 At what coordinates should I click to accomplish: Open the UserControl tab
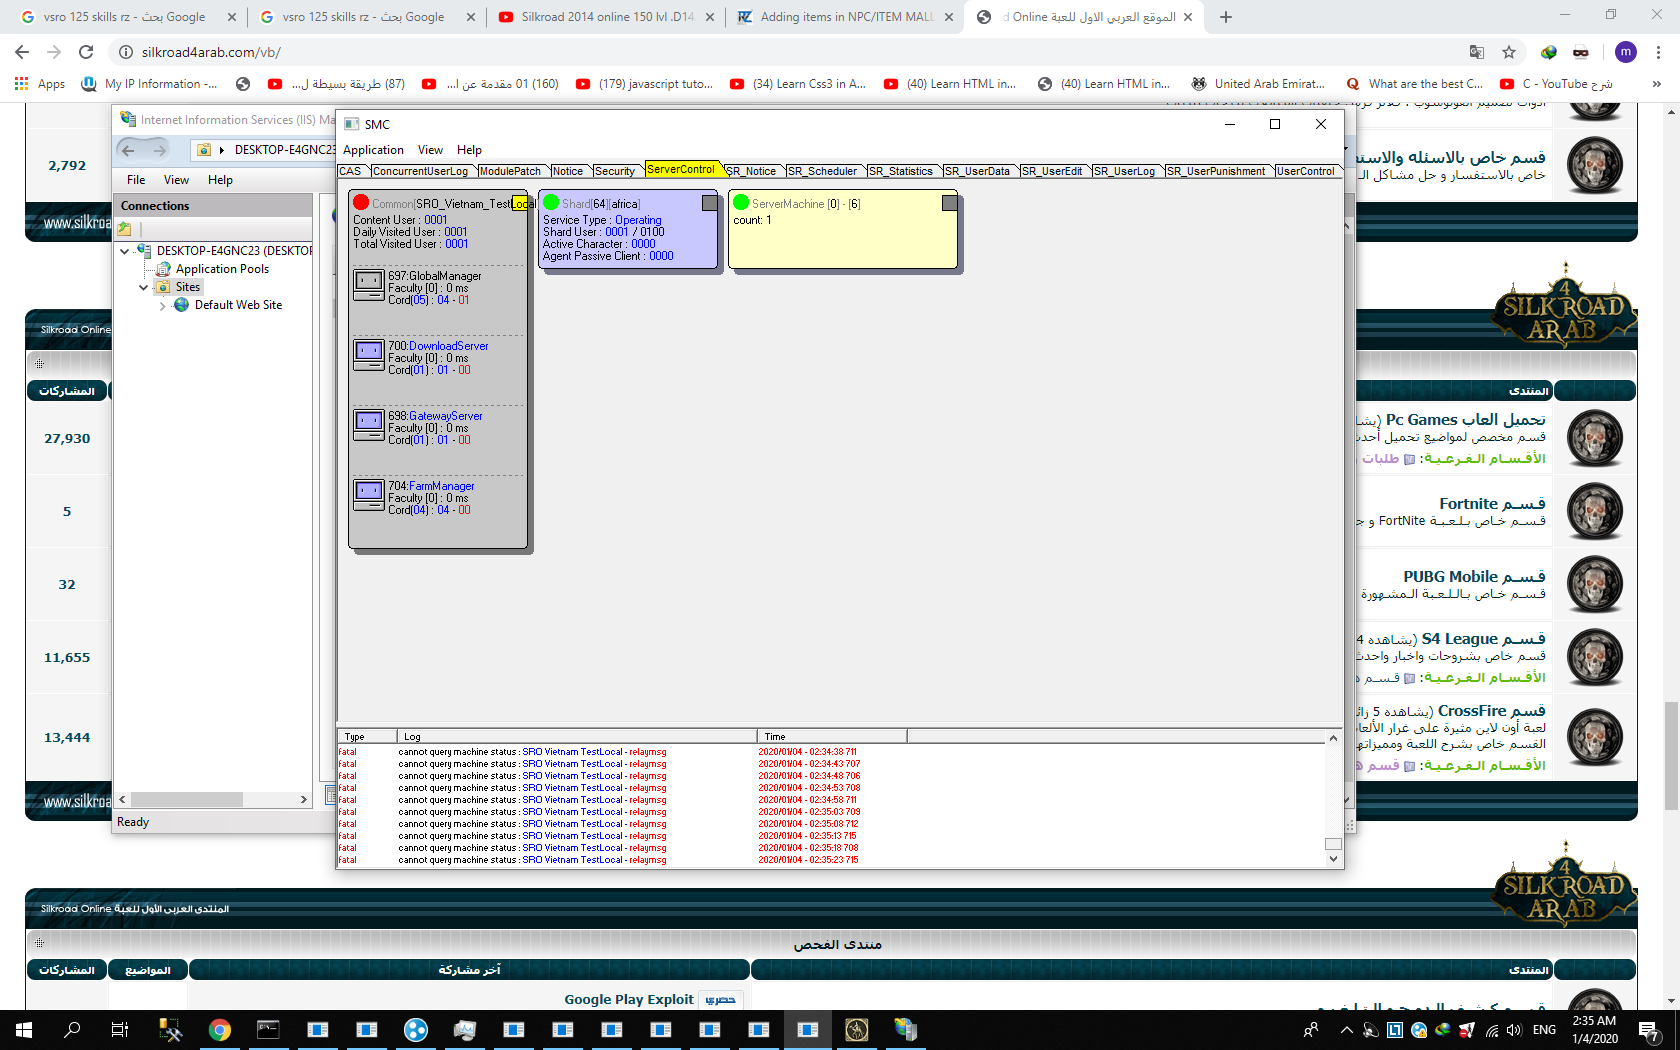(x=1305, y=171)
